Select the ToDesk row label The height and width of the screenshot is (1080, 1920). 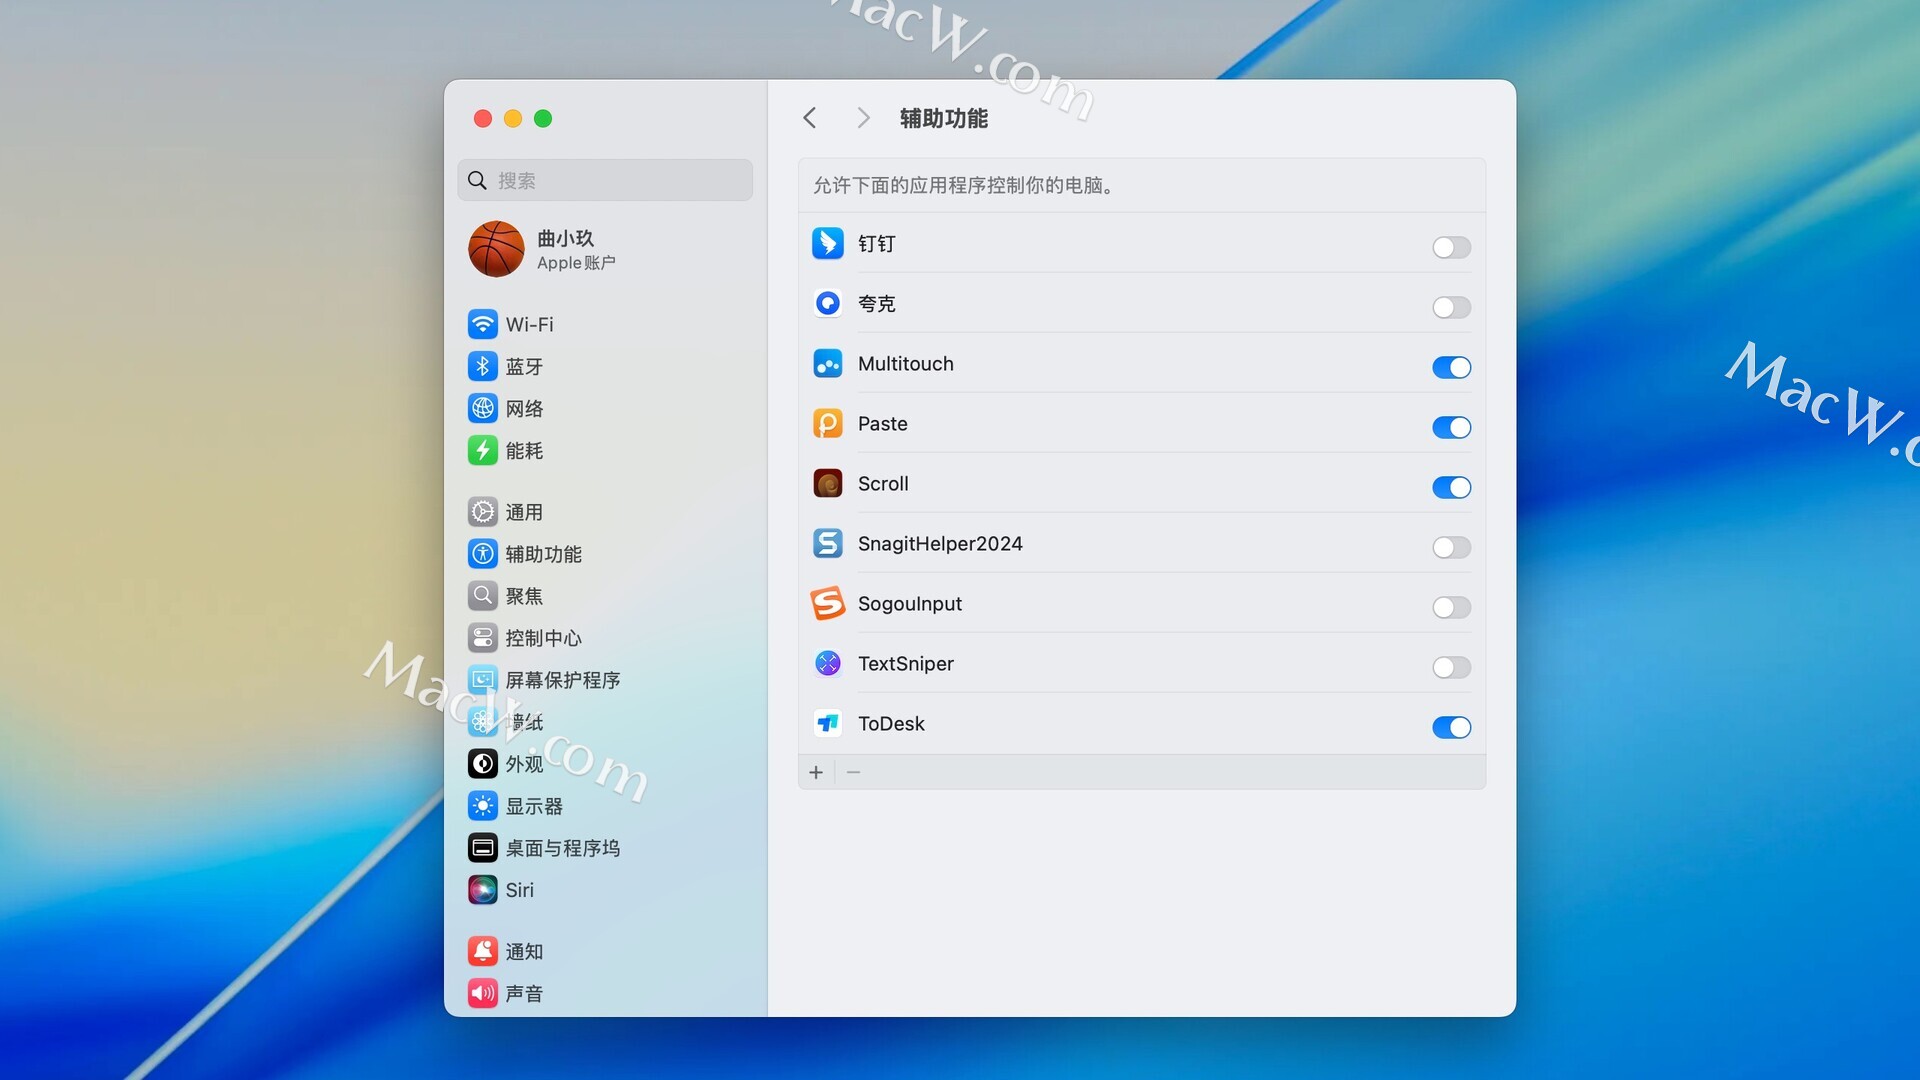click(891, 724)
